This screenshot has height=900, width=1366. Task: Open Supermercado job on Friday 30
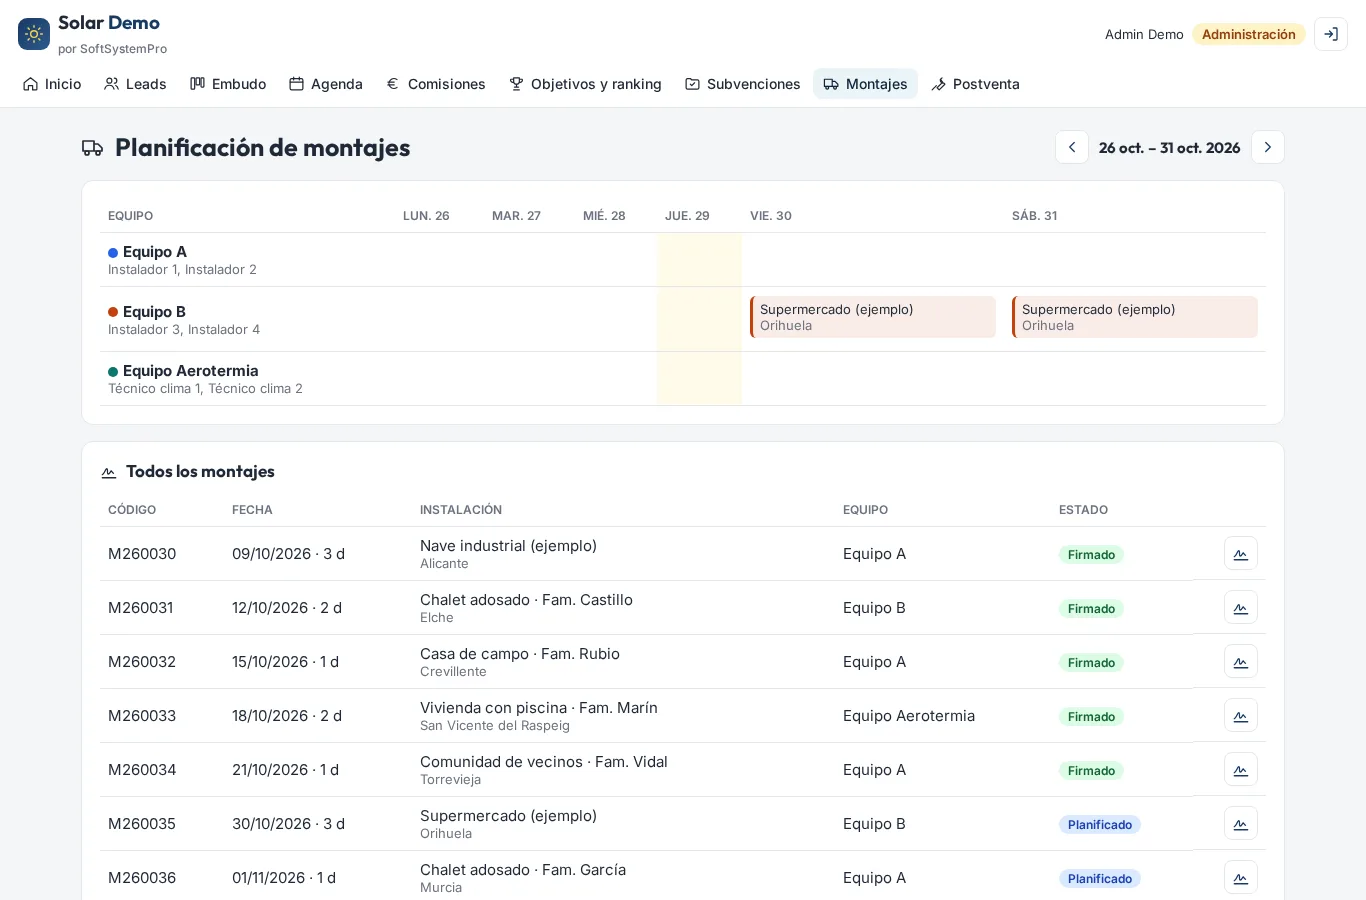[x=873, y=317]
